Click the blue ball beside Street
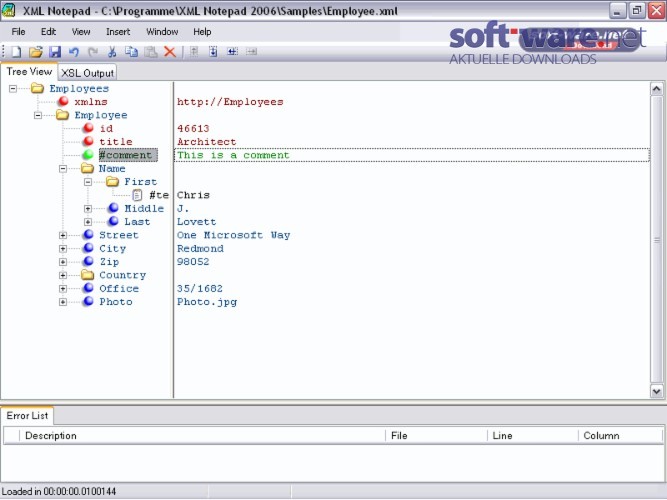Viewport: 667px width, 500px height. [88, 234]
